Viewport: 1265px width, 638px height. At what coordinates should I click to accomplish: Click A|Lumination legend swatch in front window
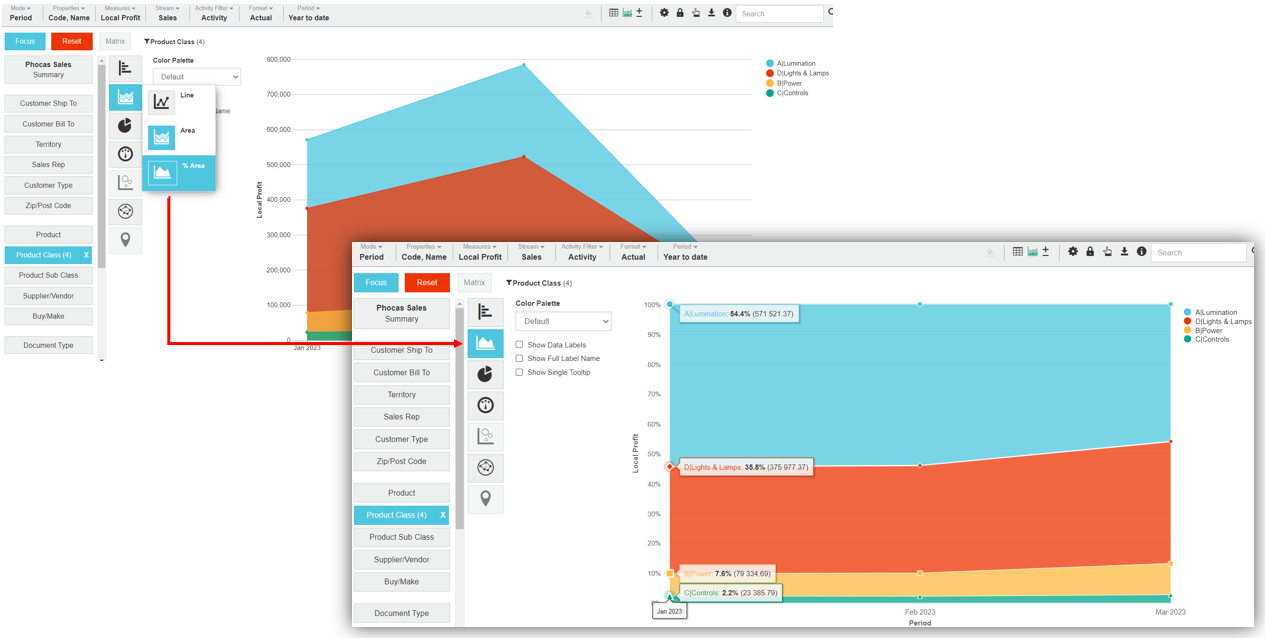pyautogui.click(x=1187, y=313)
